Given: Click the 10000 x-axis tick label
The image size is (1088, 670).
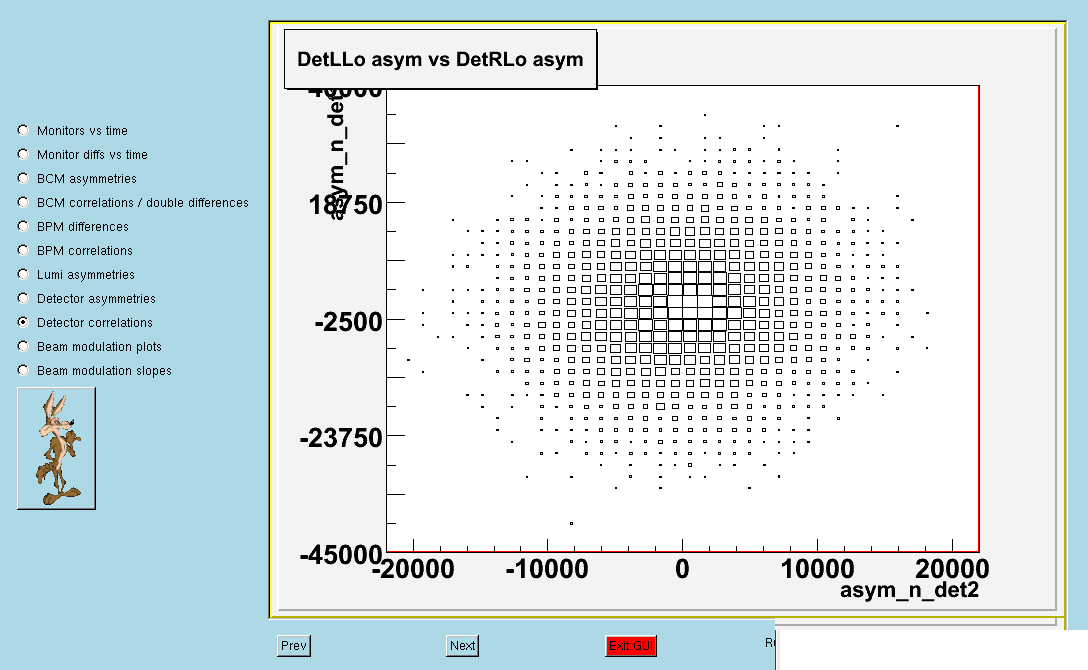Looking at the screenshot, I should point(817,569).
